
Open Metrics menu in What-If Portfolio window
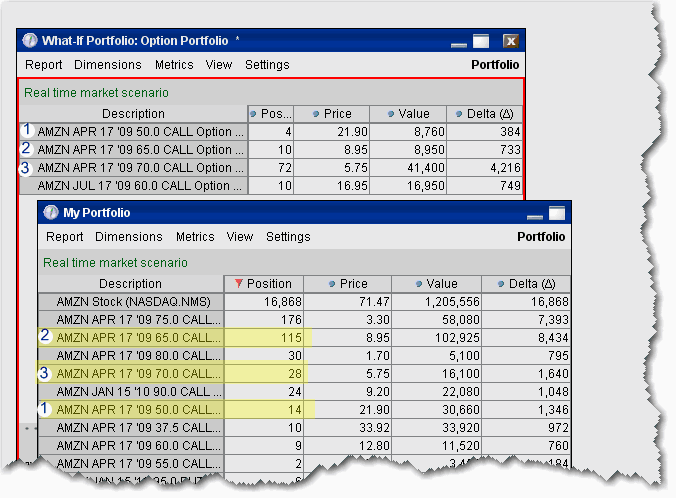(174, 65)
